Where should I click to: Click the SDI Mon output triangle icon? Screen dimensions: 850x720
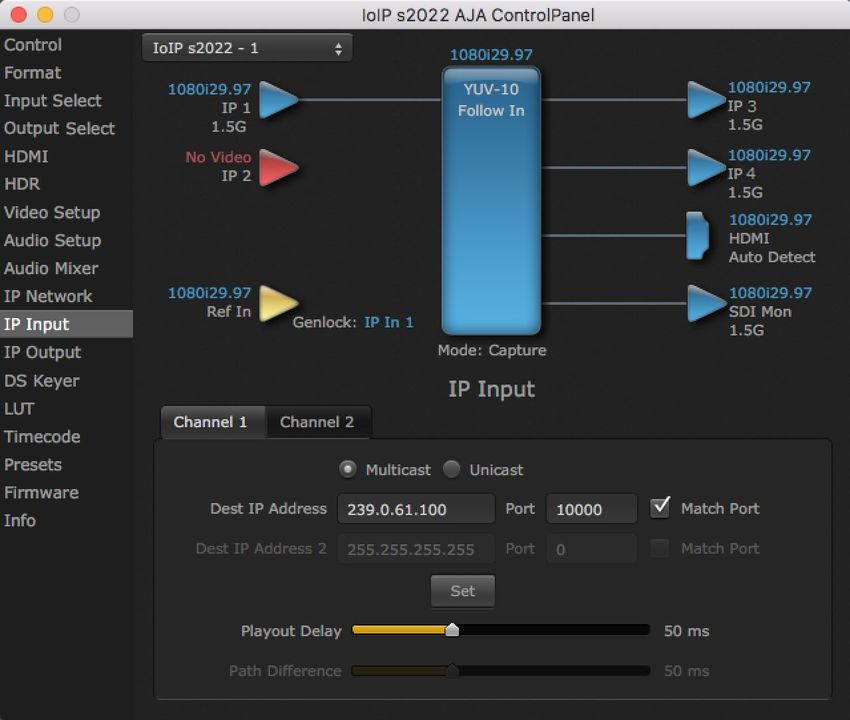pos(706,303)
